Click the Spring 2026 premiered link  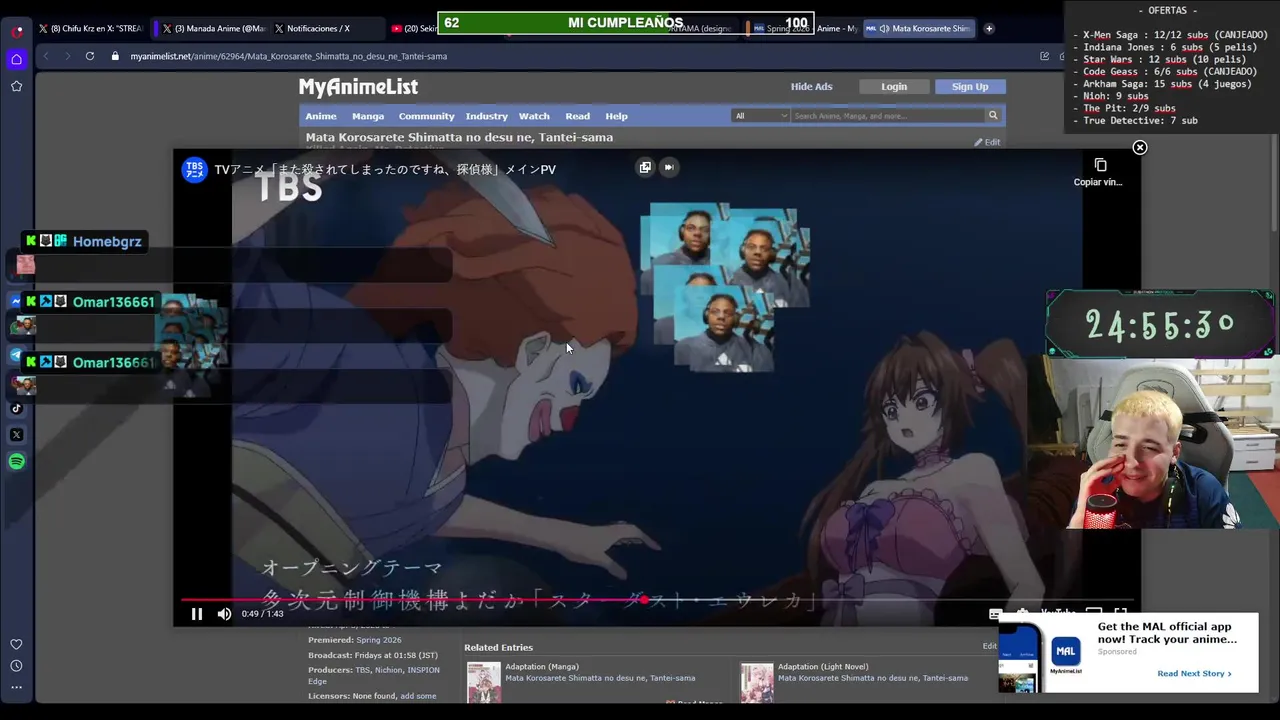(379, 640)
